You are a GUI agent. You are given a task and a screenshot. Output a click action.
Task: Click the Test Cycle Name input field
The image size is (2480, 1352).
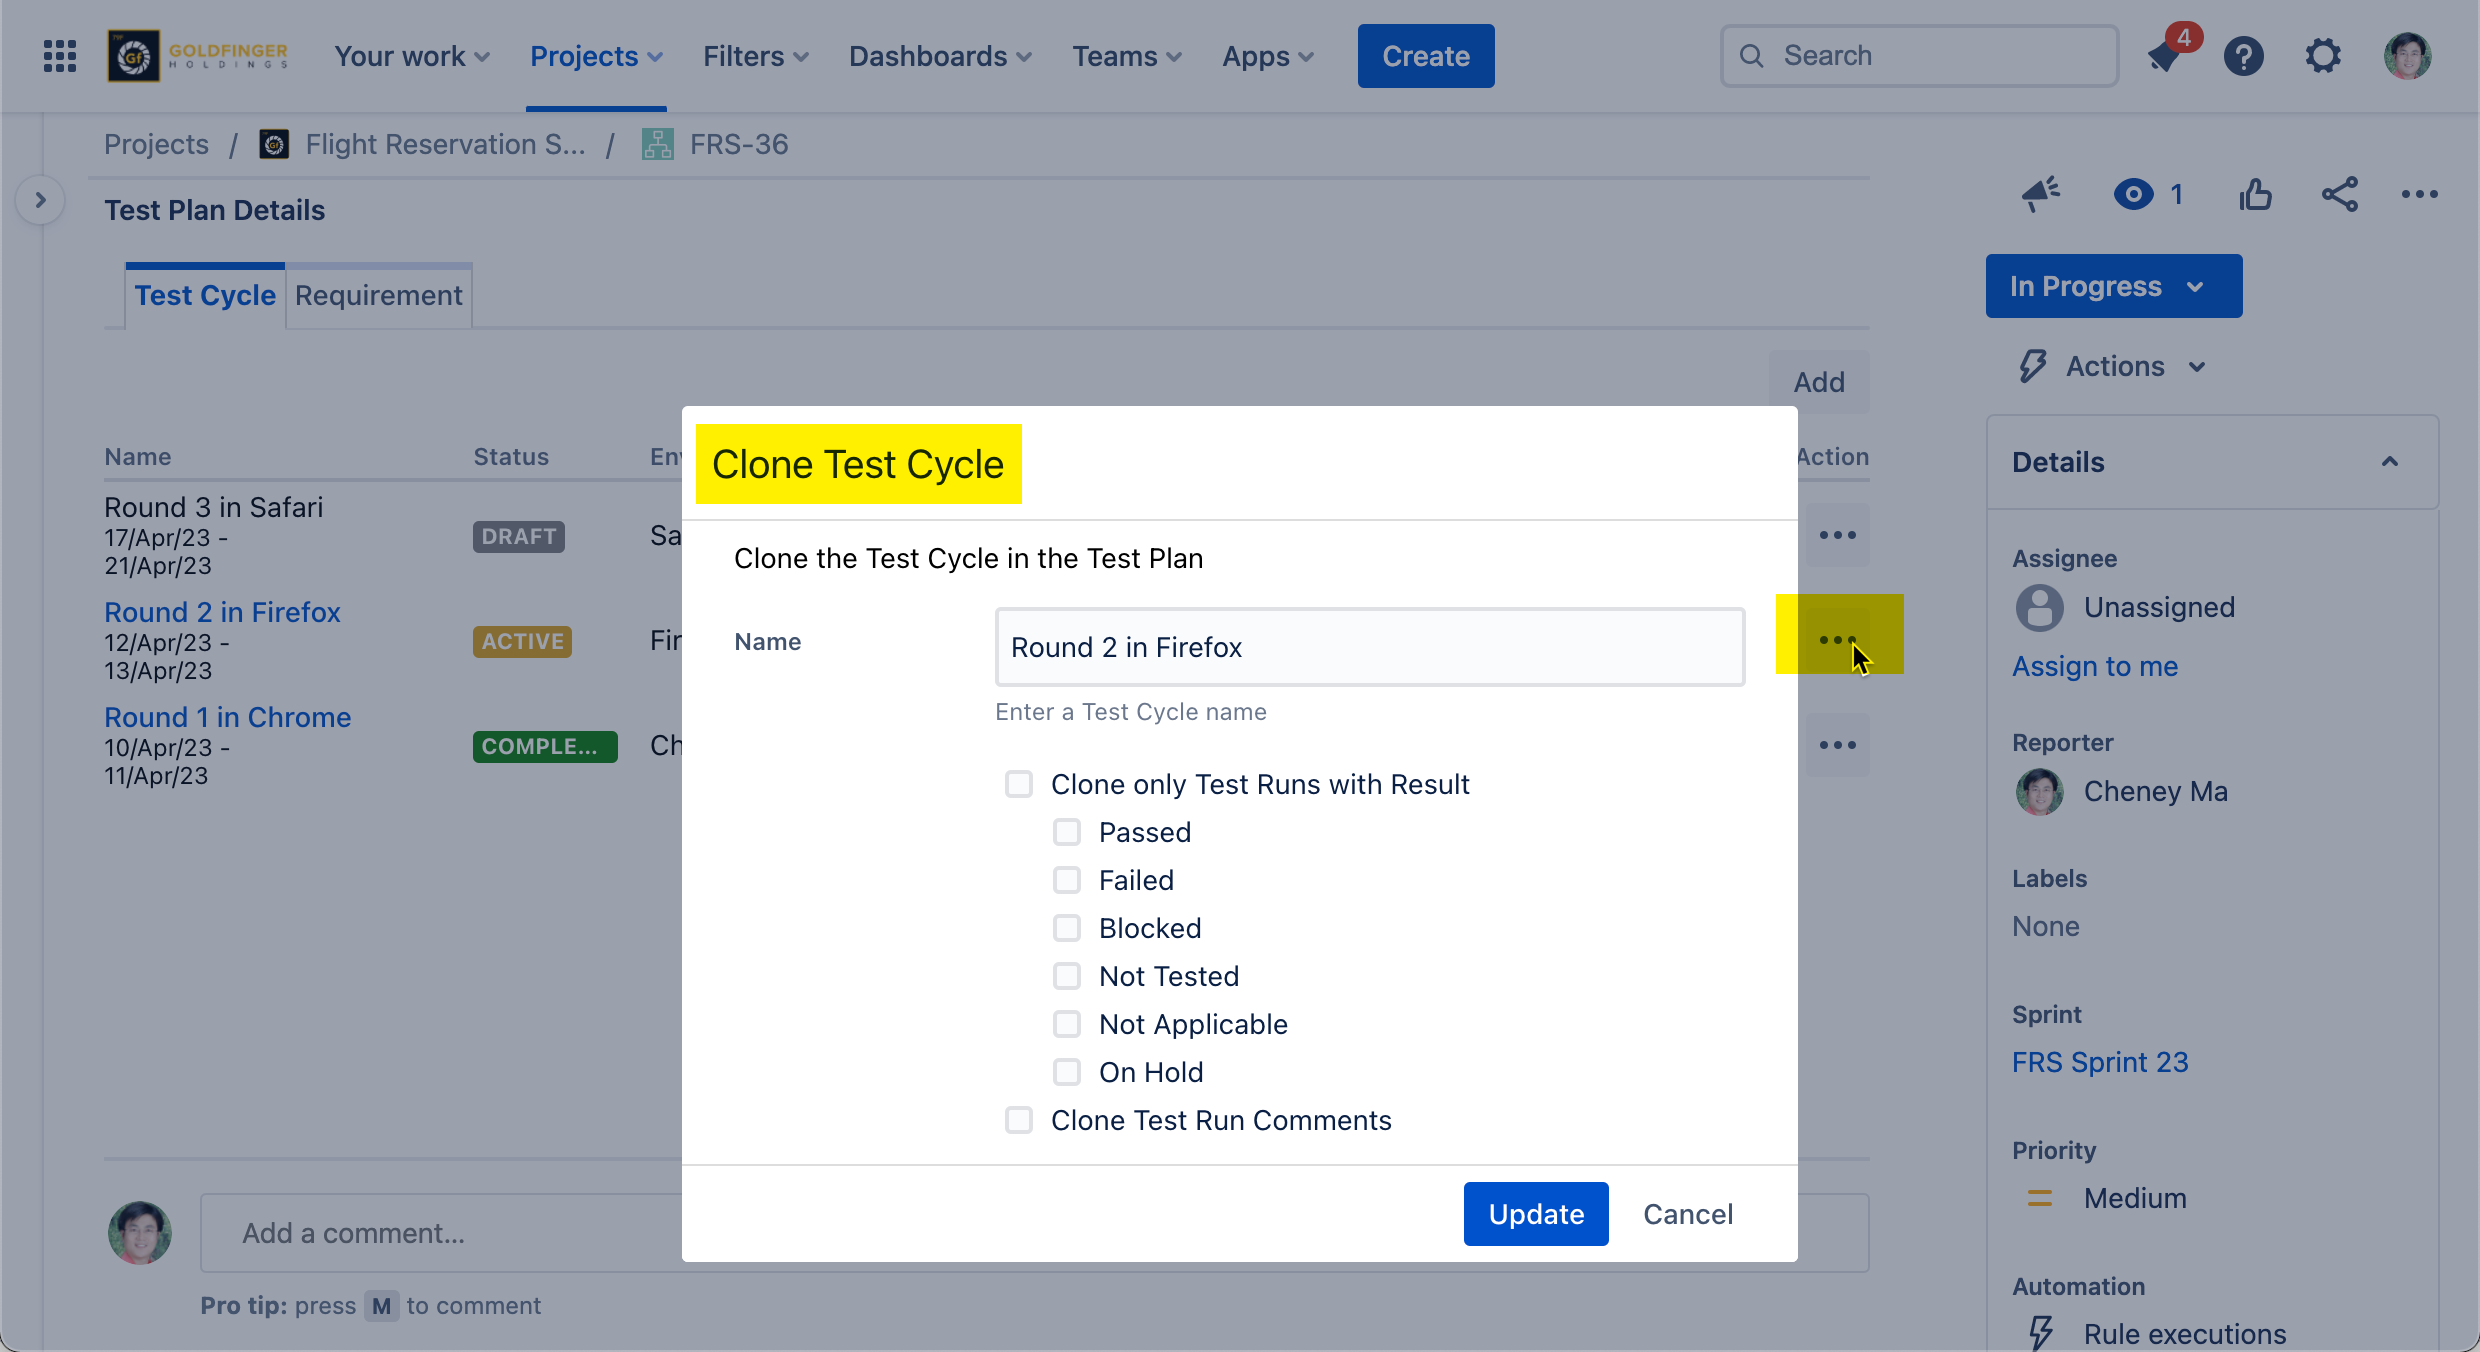[x=1369, y=647]
